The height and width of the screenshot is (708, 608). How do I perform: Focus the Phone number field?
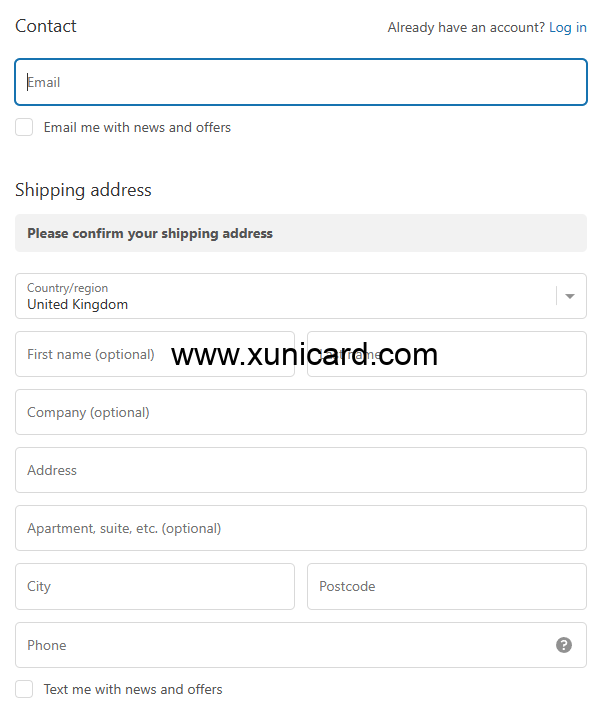click(x=280, y=645)
